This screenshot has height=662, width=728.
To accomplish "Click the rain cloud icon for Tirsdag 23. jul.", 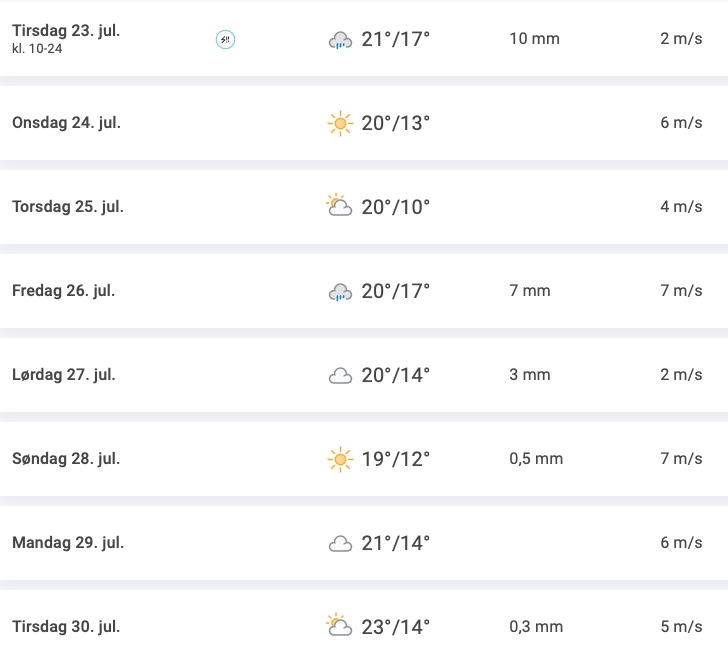I will pyautogui.click(x=340, y=40).
